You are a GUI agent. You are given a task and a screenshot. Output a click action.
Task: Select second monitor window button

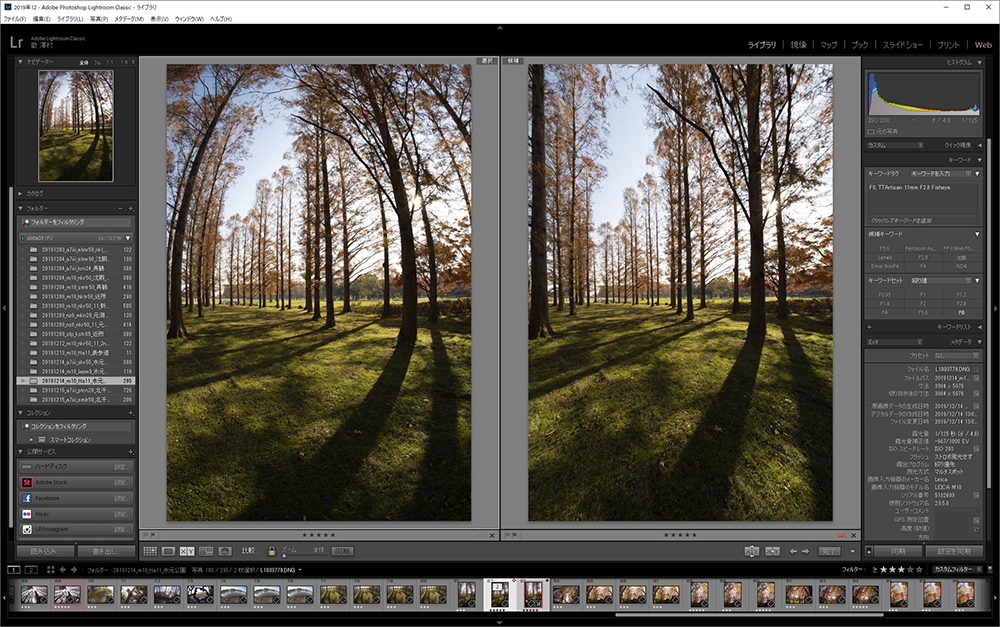(x=32, y=570)
